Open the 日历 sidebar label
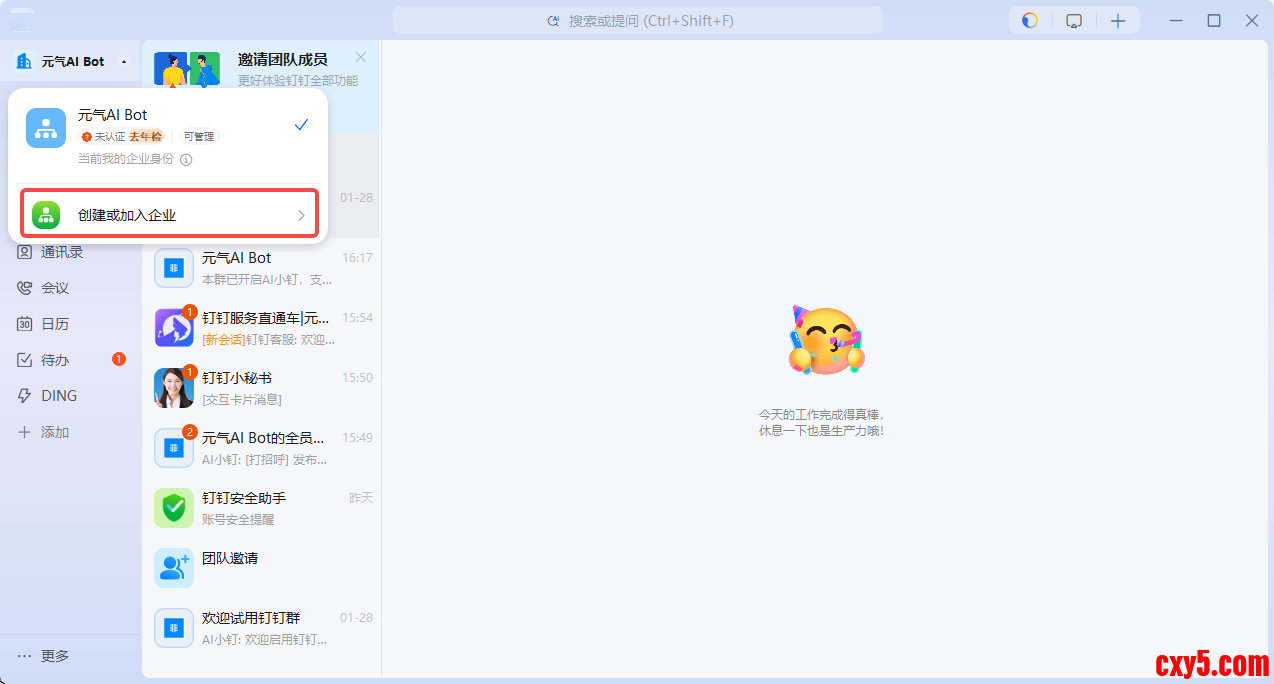 click(x=55, y=324)
